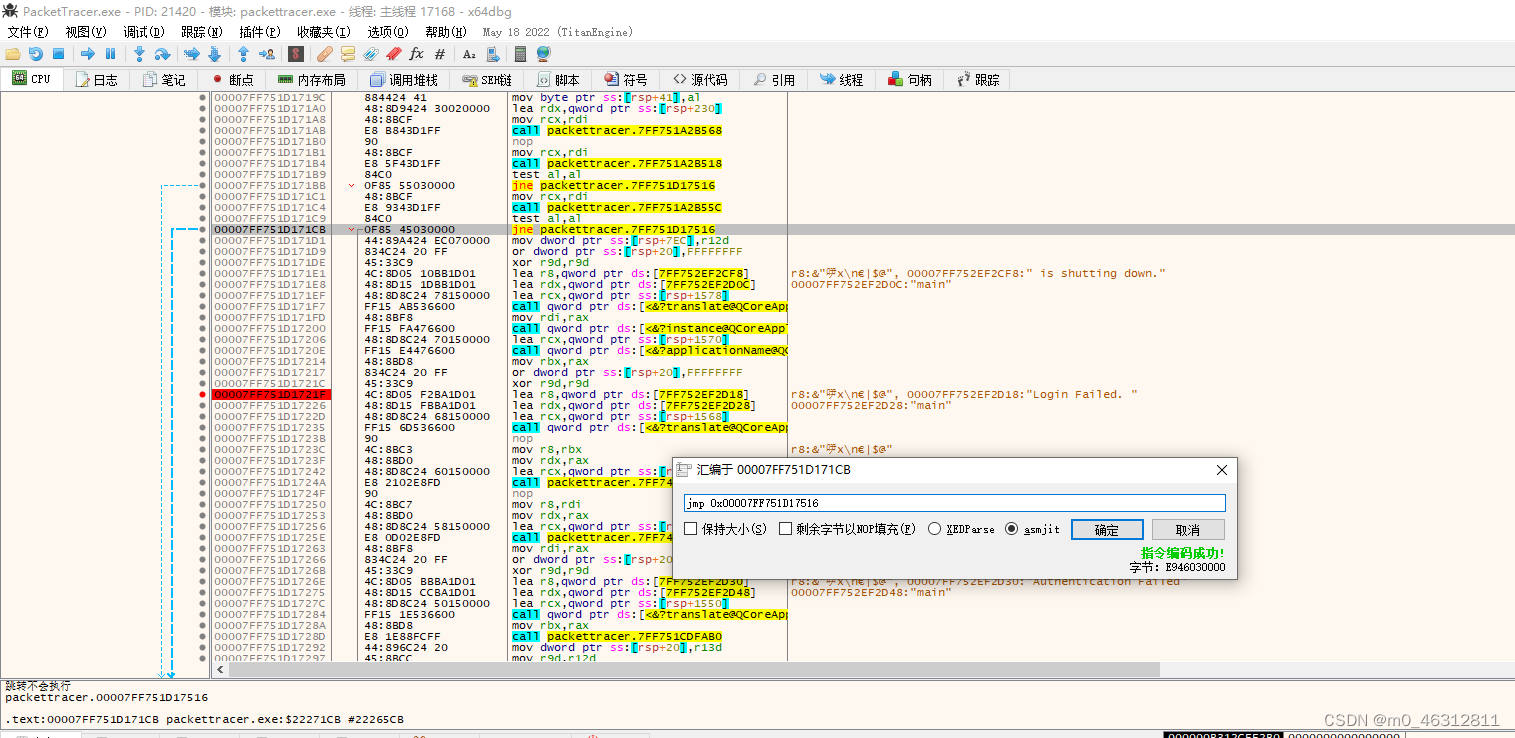Viewport: 1515px width, 738px height.
Task: Select the asmjit assembler radio button
Action: click(1011, 529)
